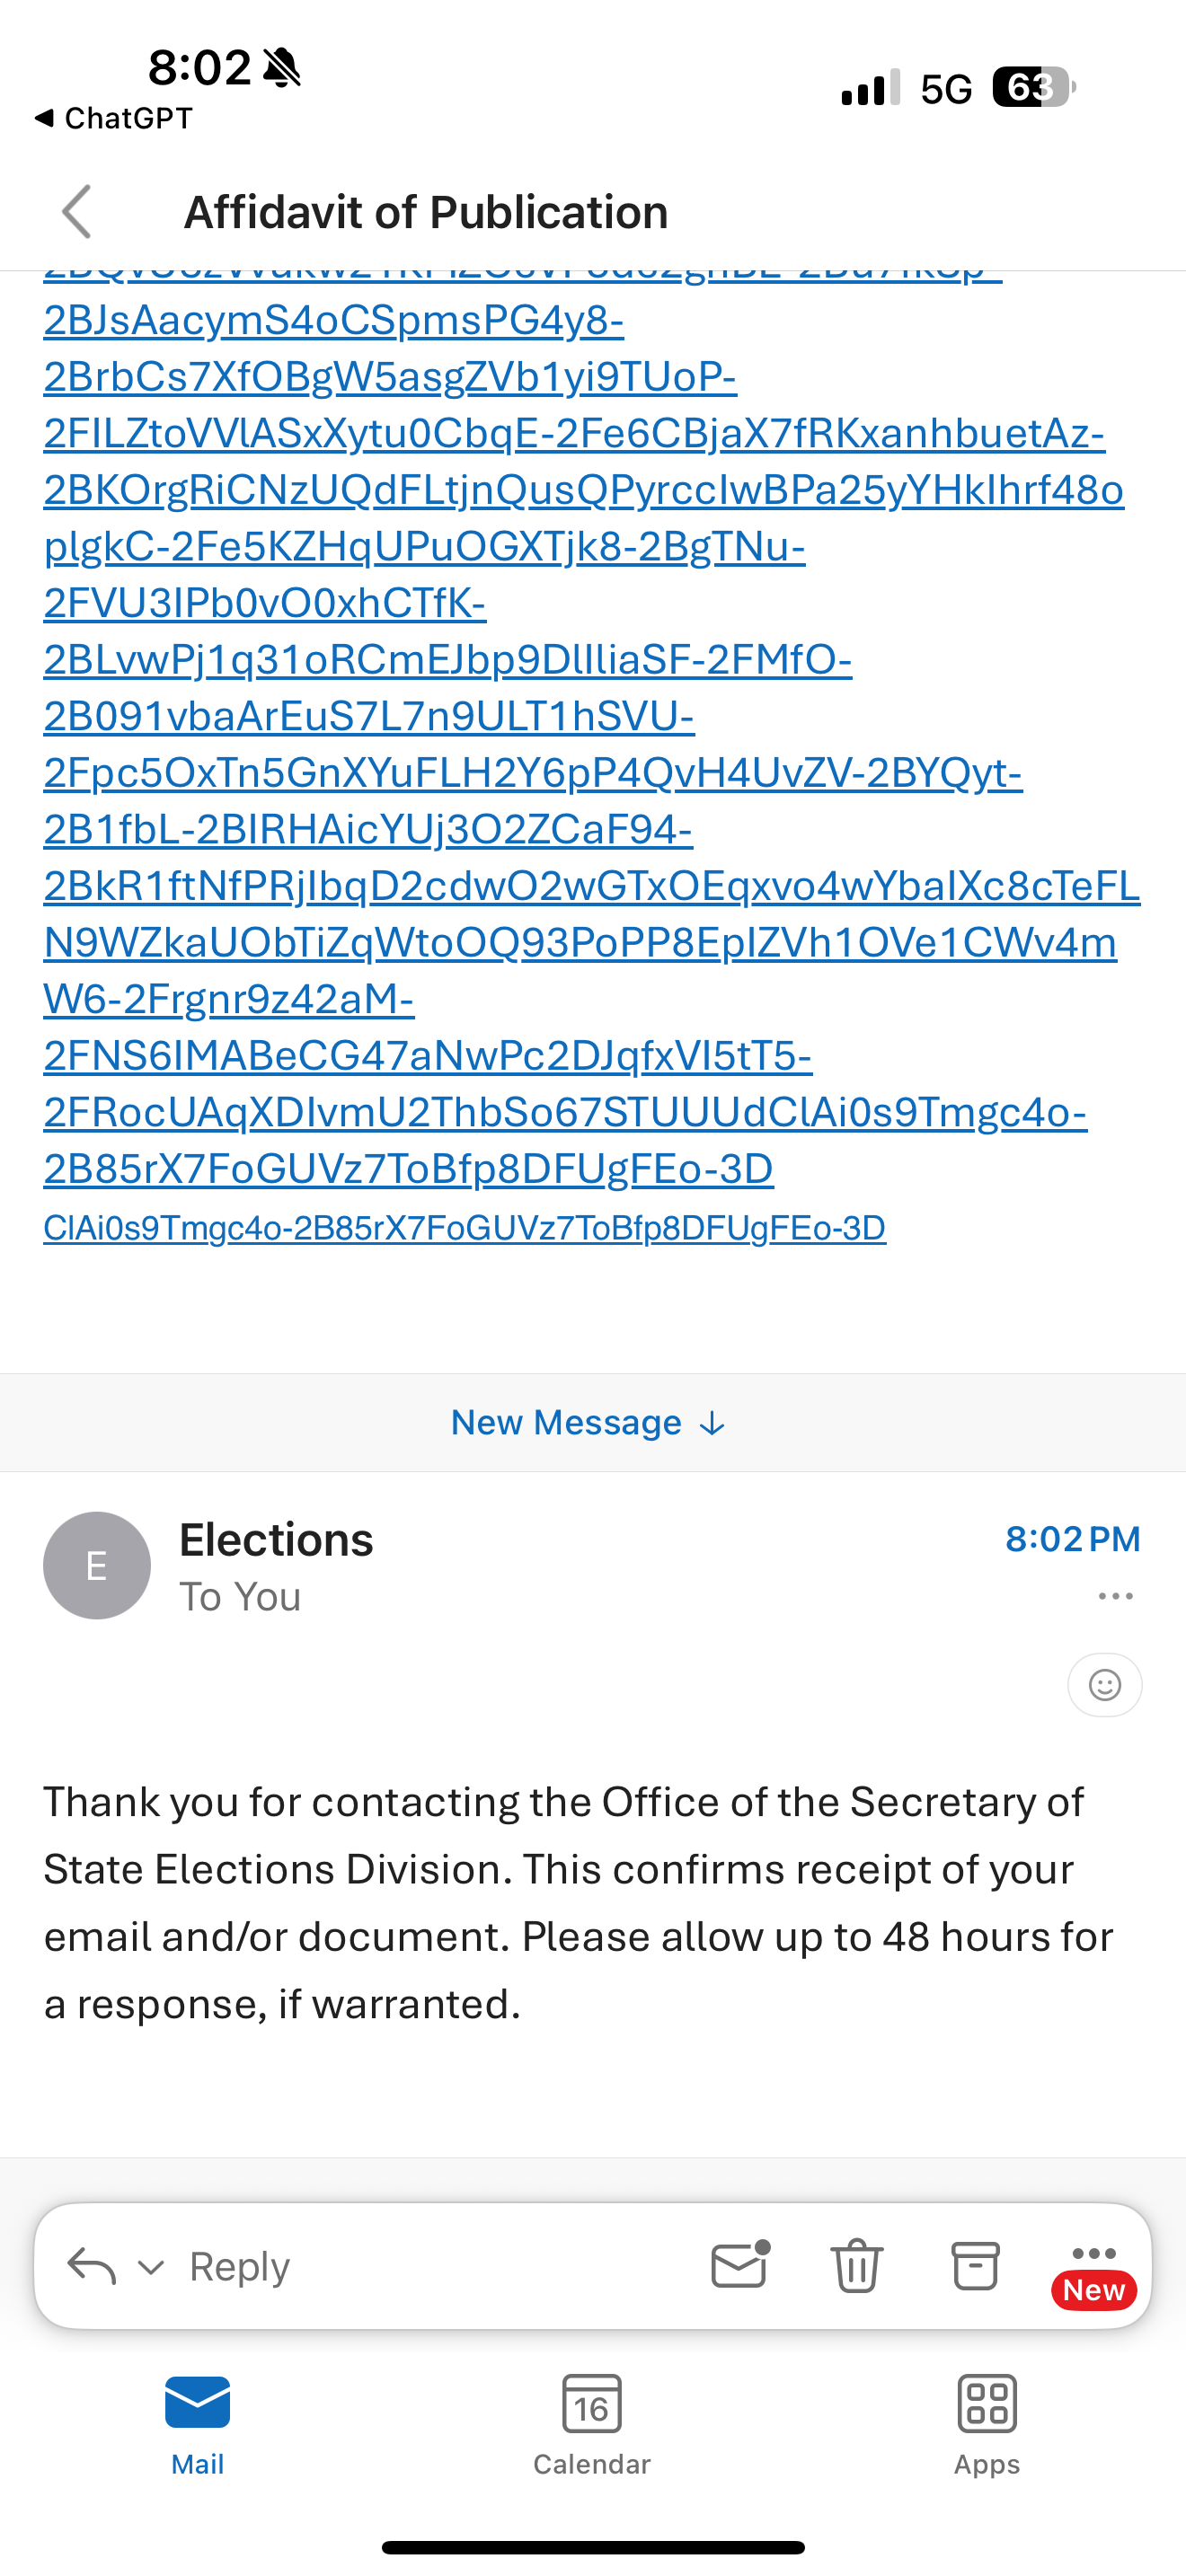
Task: Tap the 8:02 PM timestamp
Action: [x=1072, y=1539]
